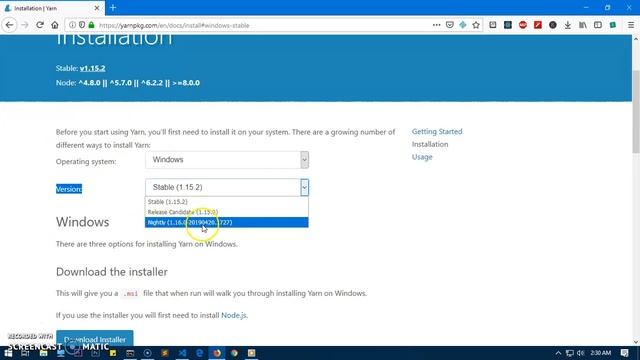Viewport: 640px width, 360px height.
Task: Click the AdBlock Plus extension icon
Action: pyautogui.click(x=523, y=25)
